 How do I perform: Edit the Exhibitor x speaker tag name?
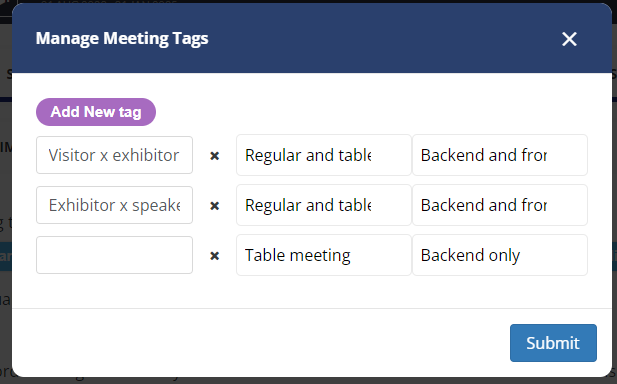pyautogui.click(x=115, y=205)
